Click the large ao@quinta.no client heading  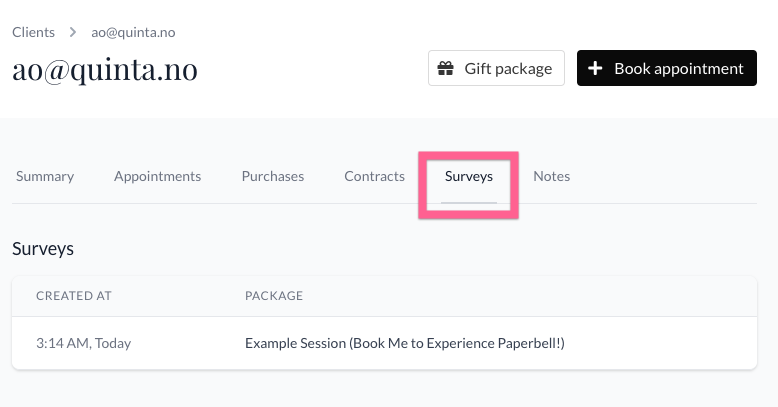pyautogui.click(x=105, y=69)
